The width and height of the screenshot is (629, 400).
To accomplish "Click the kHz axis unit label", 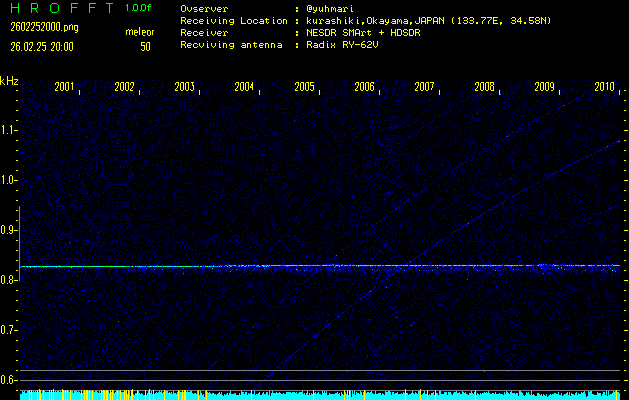I will click(9, 80).
